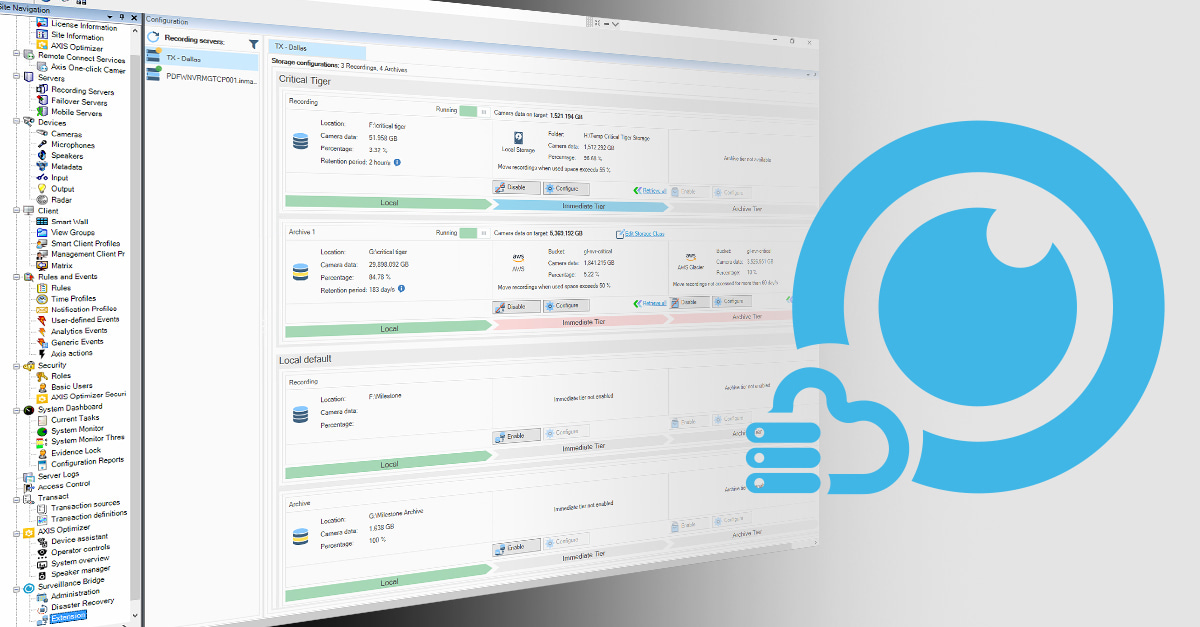Open Recording Servers in tree

coord(82,91)
